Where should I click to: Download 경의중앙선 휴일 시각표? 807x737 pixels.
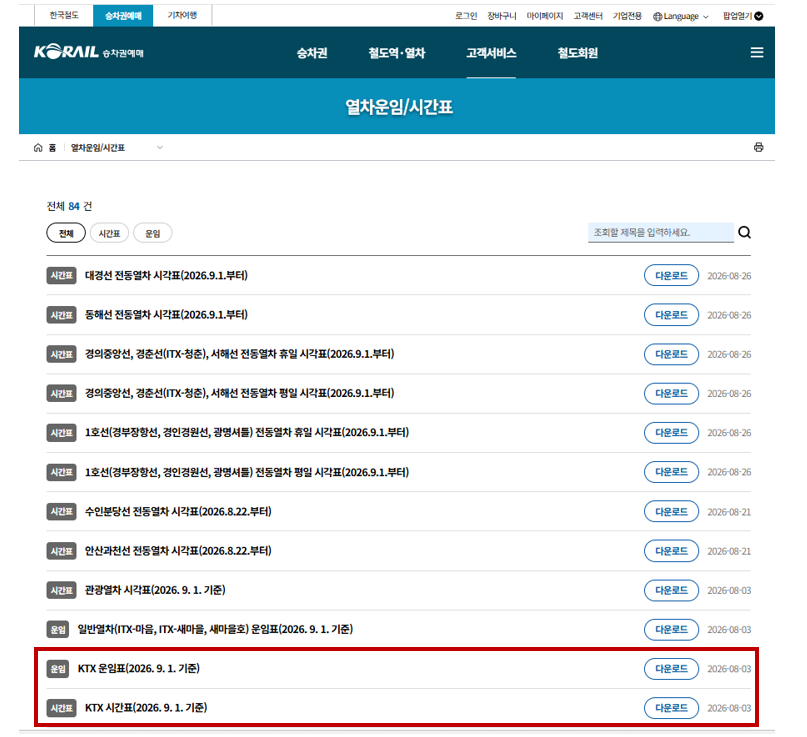tap(671, 354)
